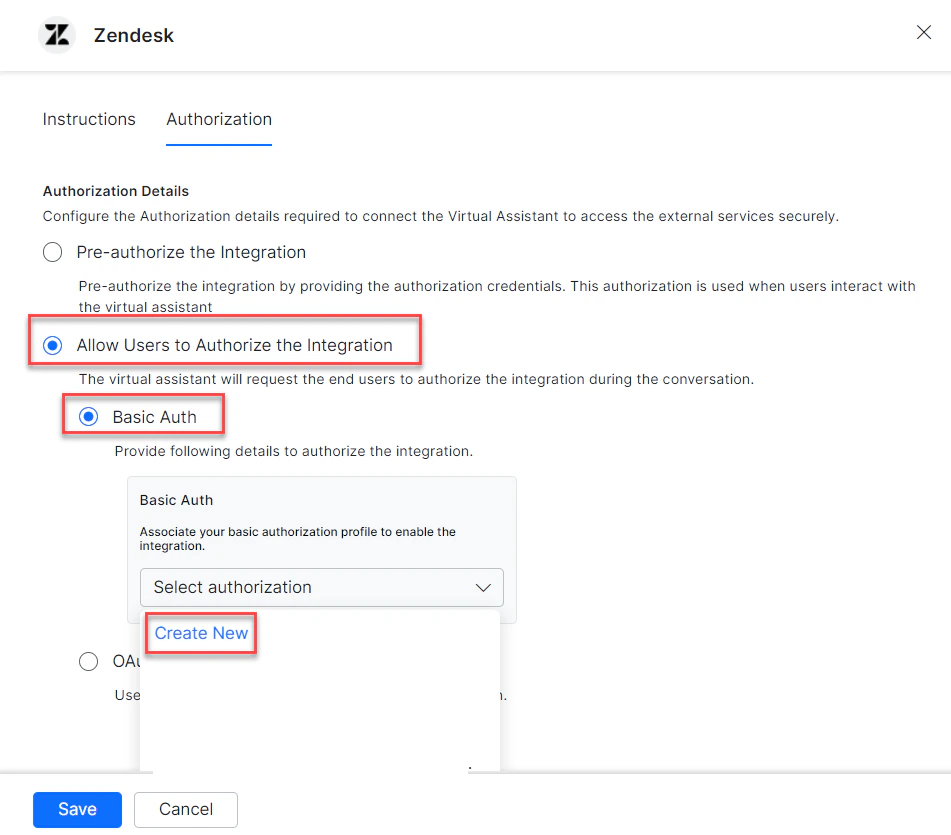Select the Basic Auth panel title
The height and width of the screenshot is (835, 951).
coord(176,500)
